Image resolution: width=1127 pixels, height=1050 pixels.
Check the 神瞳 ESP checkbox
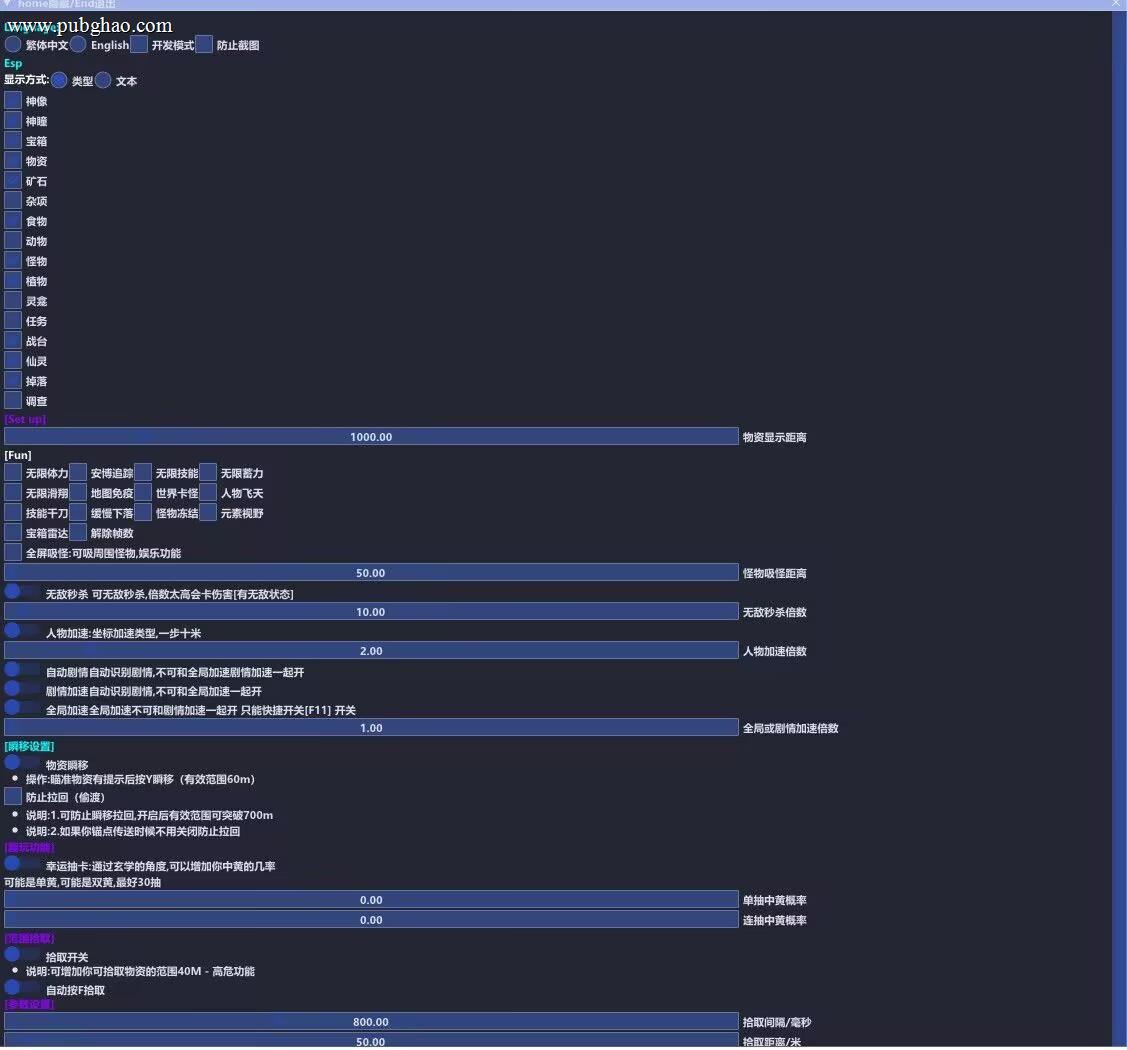pyautogui.click(x=13, y=120)
